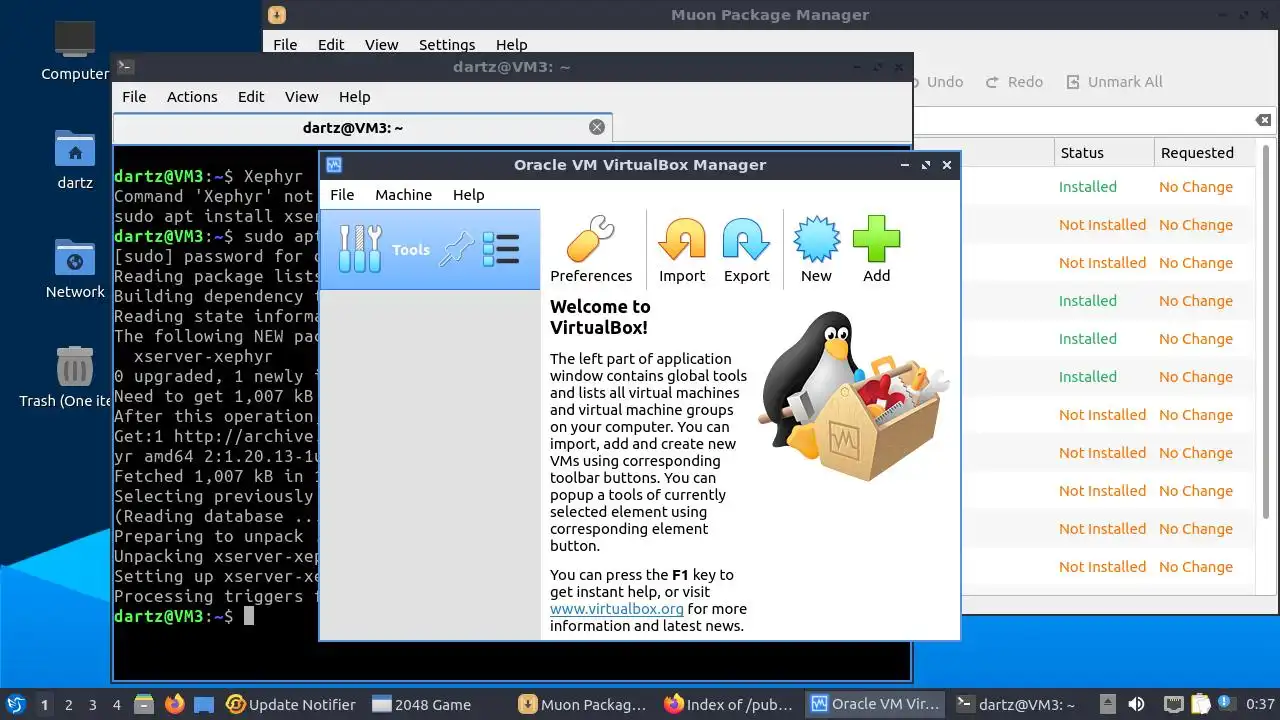Open Help menu in Muon Package Manager

511,45
